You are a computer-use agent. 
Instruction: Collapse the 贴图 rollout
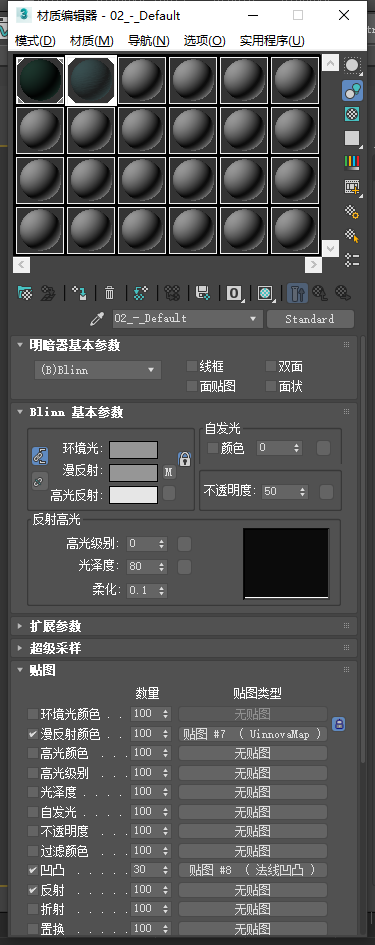(43, 670)
